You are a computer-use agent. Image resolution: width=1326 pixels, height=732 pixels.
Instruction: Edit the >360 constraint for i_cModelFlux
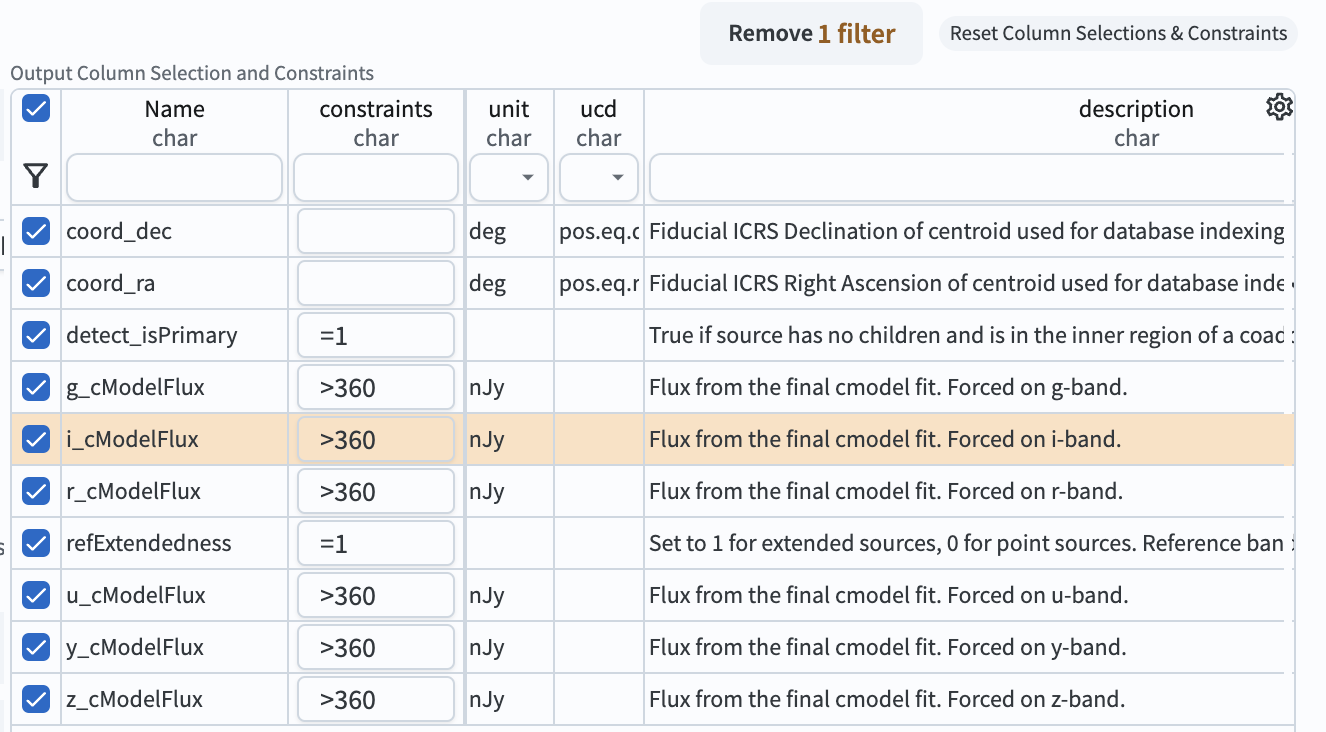[375, 439]
